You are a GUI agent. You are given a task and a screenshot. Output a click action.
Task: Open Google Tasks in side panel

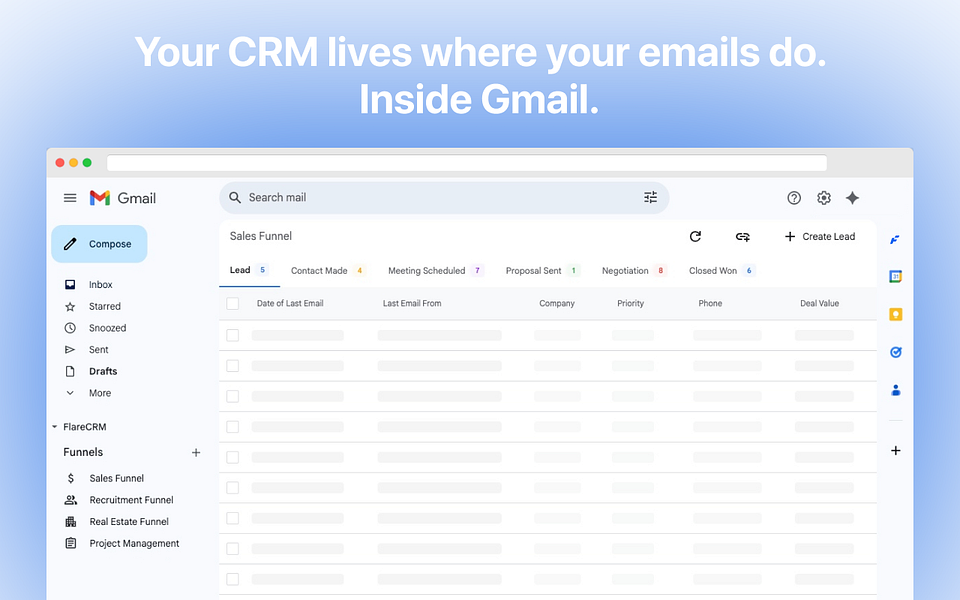pos(895,352)
